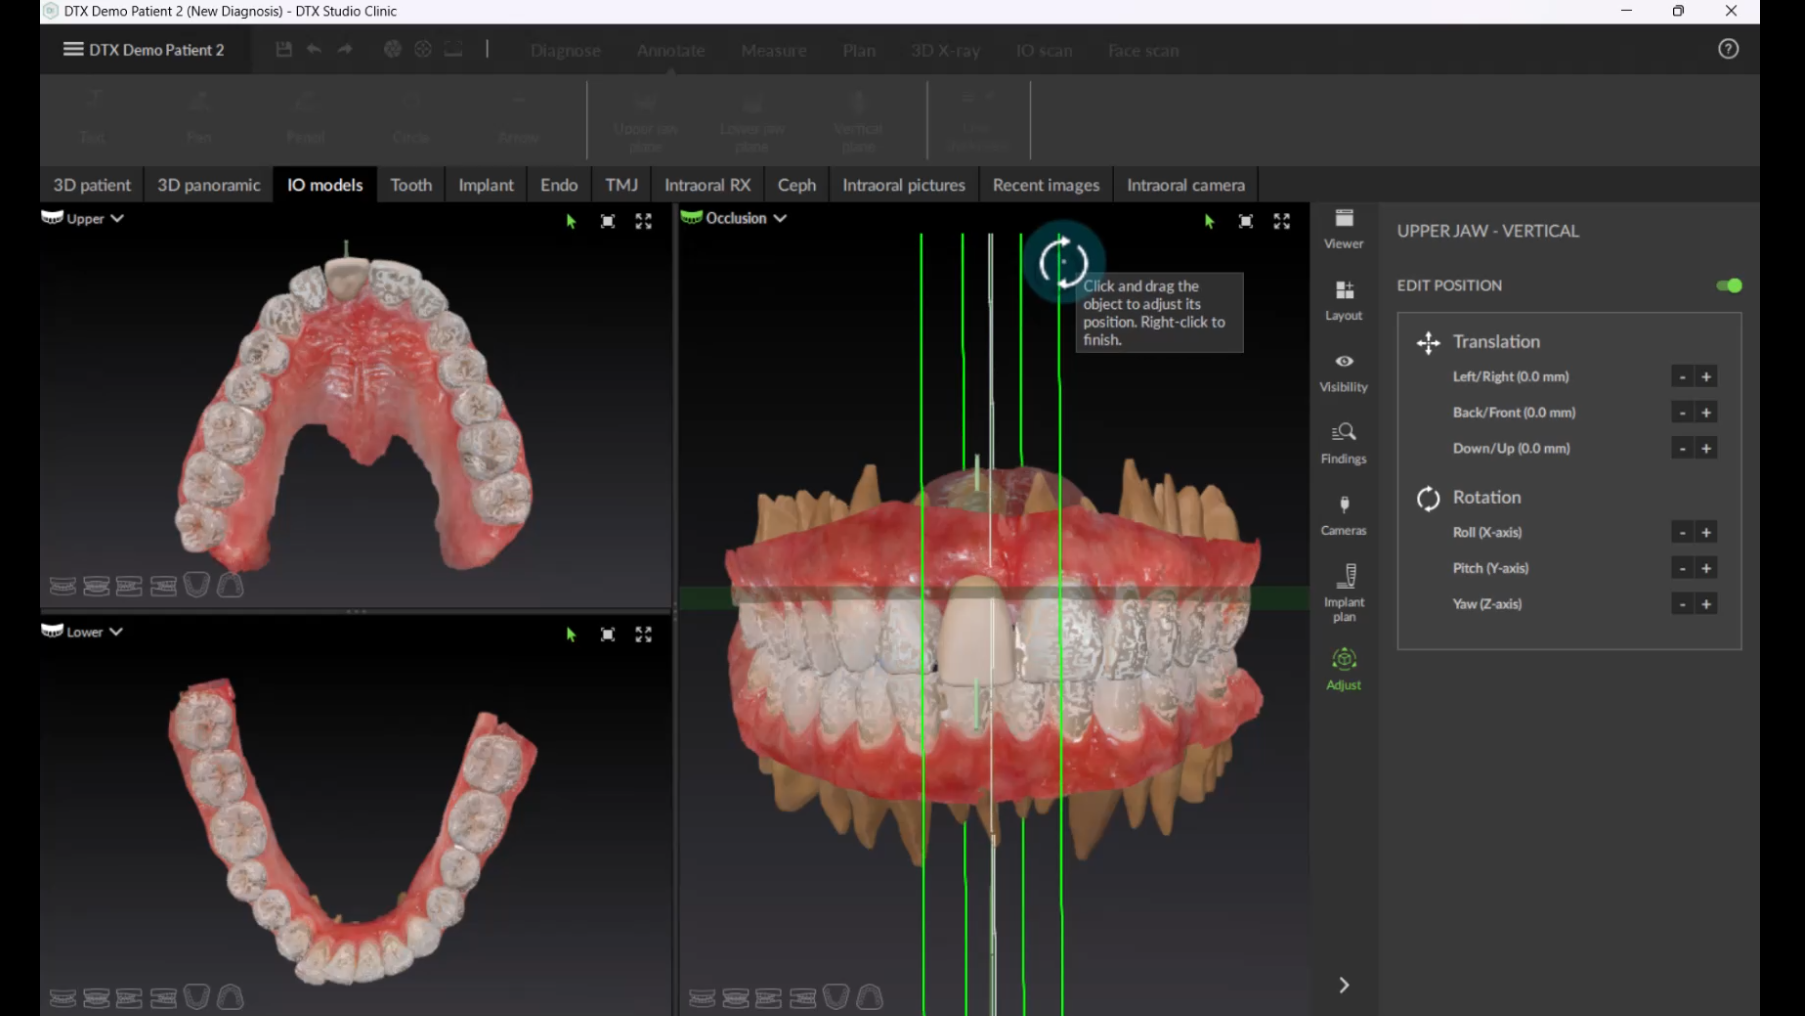Image resolution: width=1805 pixels, height=1016 pixels.
Task: Fit the Upper view to the frame
Action: click(607, 221)
